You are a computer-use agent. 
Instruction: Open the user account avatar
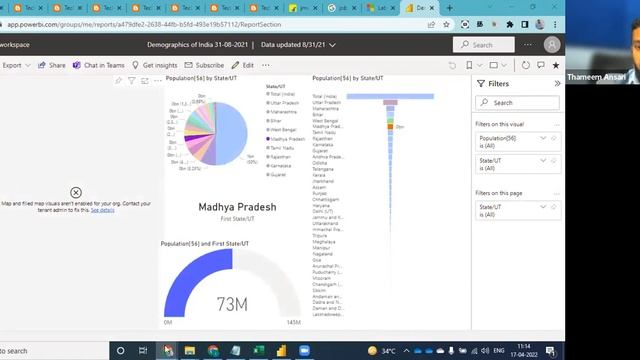(x=552, y=45)
